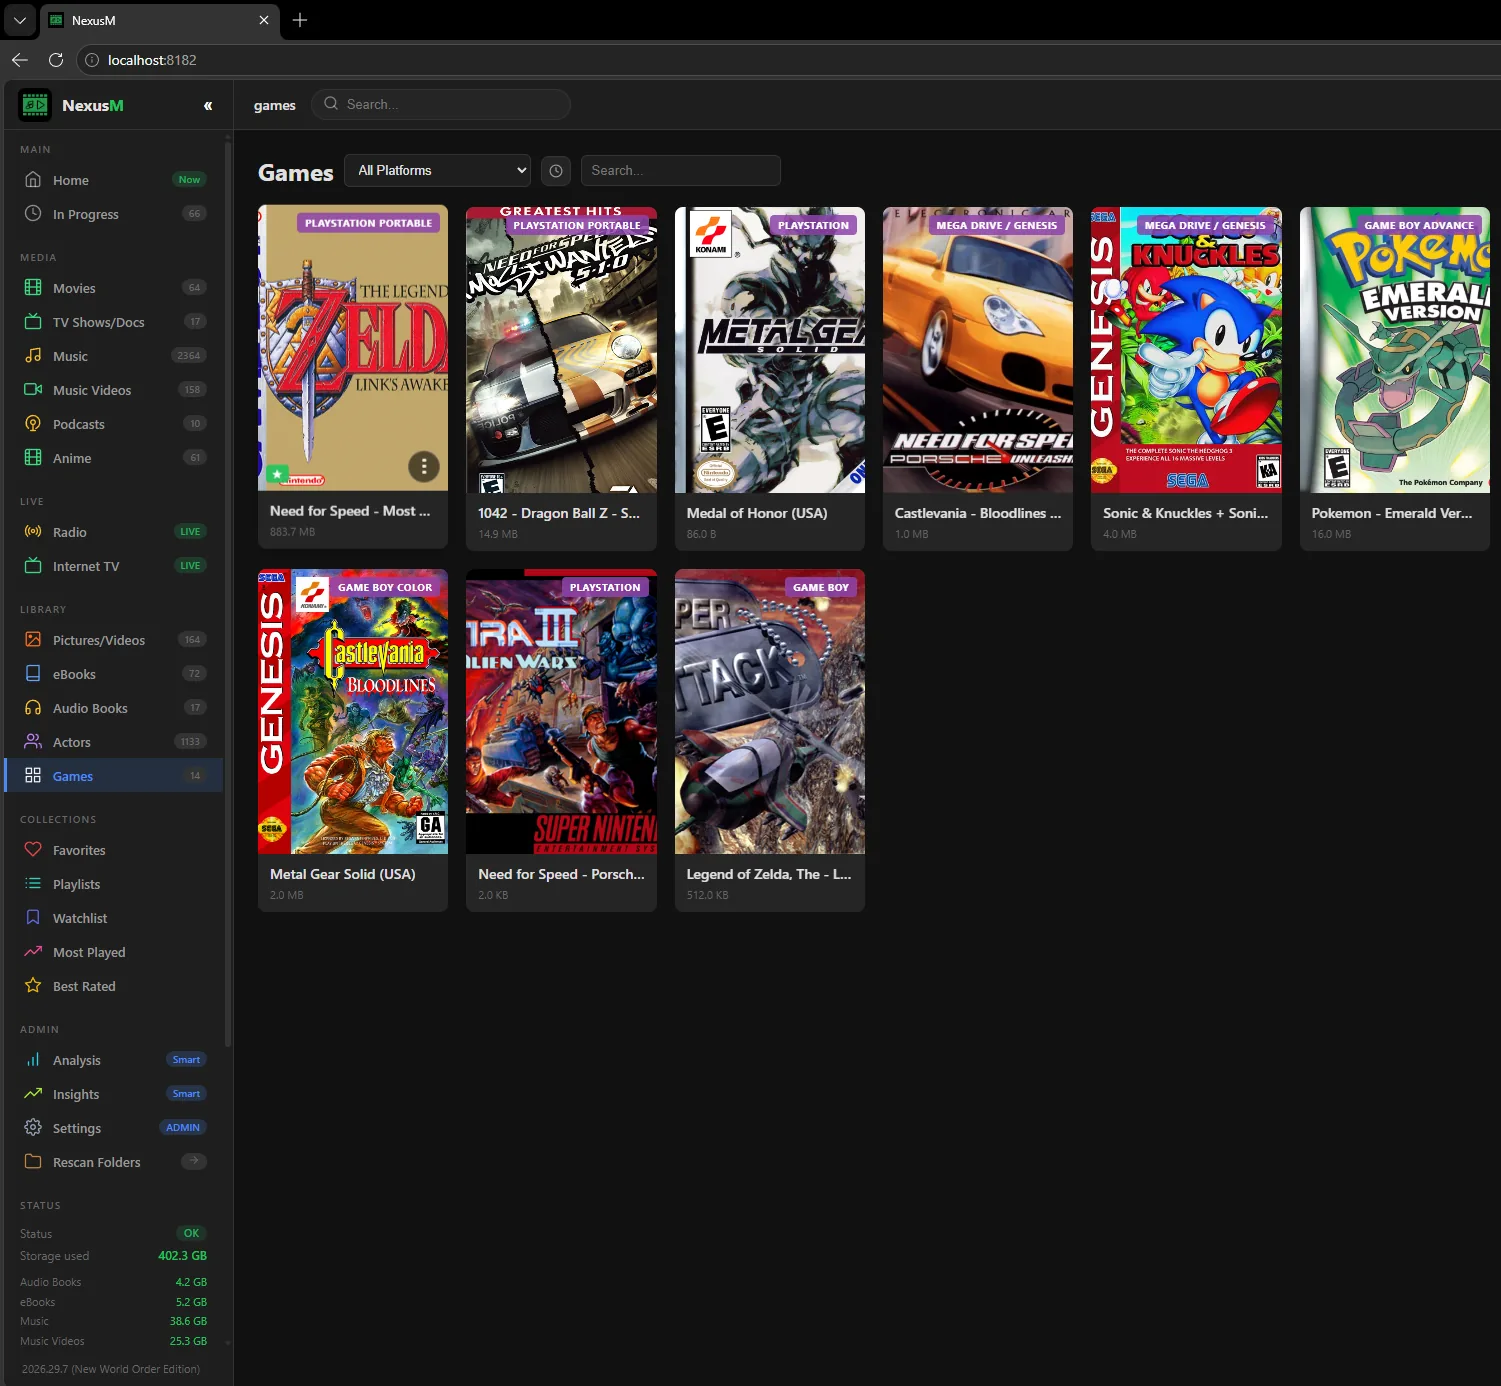Open the Castlevania Bloodlines Game Boy Color cover
Image resolution: width=1501 pixels, height=1386 pixels.
coord(353,711)
